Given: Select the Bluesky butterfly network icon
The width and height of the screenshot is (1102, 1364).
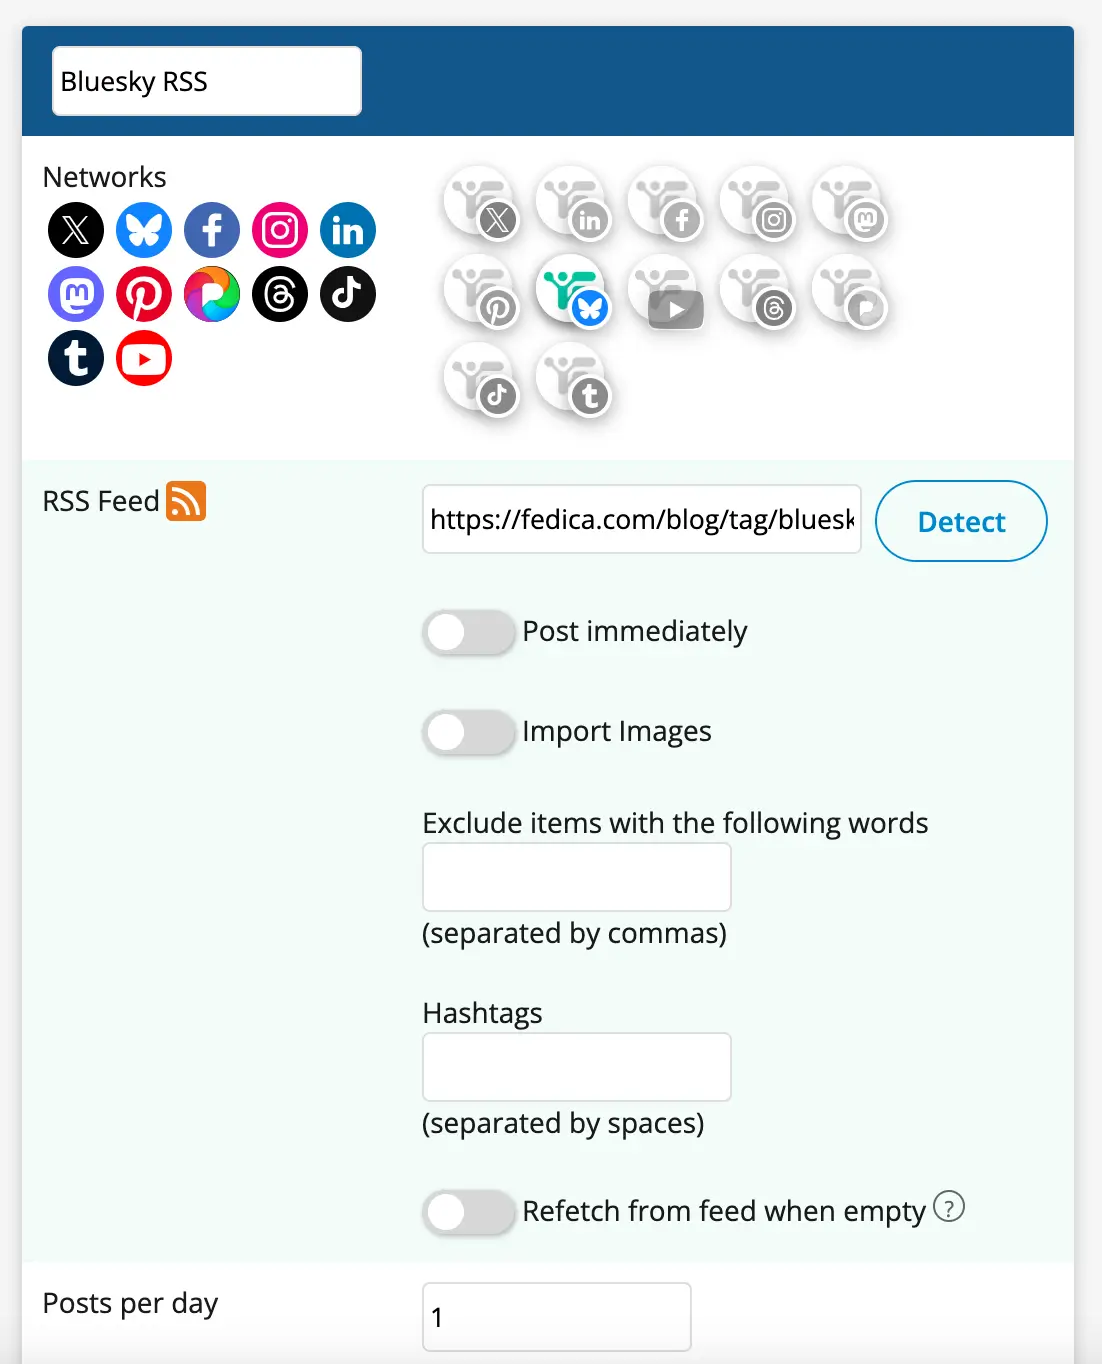Looking at the screenshot, I should pos(144,230).
